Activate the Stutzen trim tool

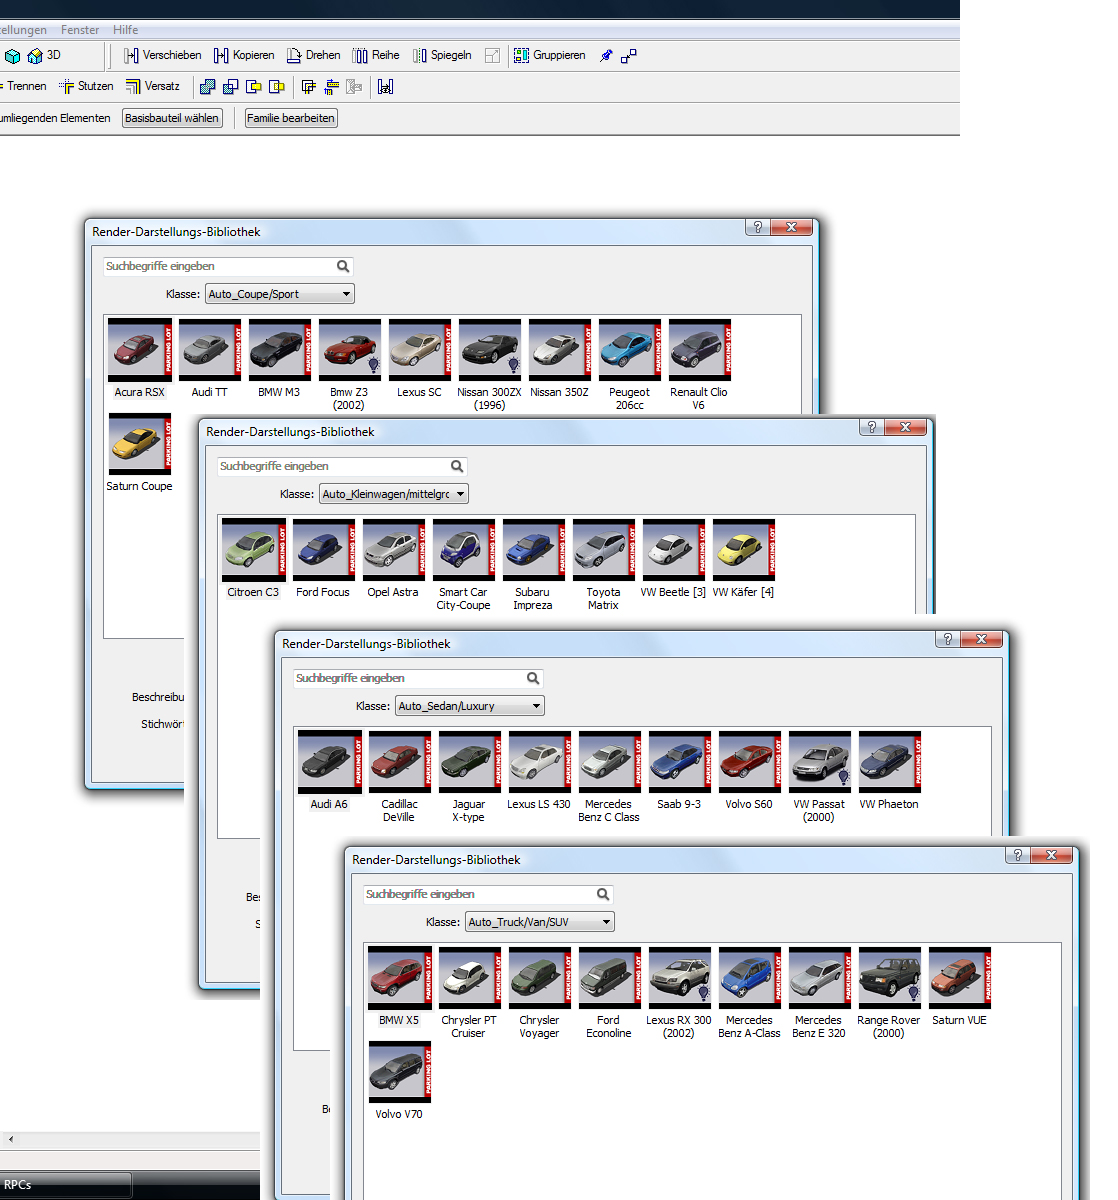[x=86, y=87]
